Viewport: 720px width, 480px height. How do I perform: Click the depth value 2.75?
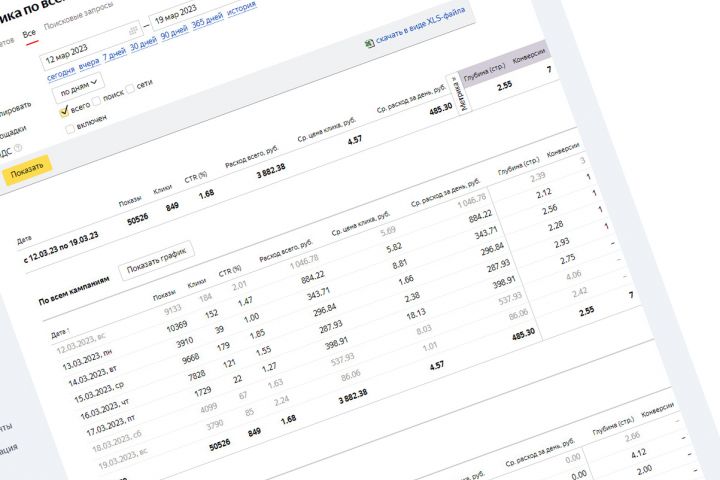tap(568, 259)
